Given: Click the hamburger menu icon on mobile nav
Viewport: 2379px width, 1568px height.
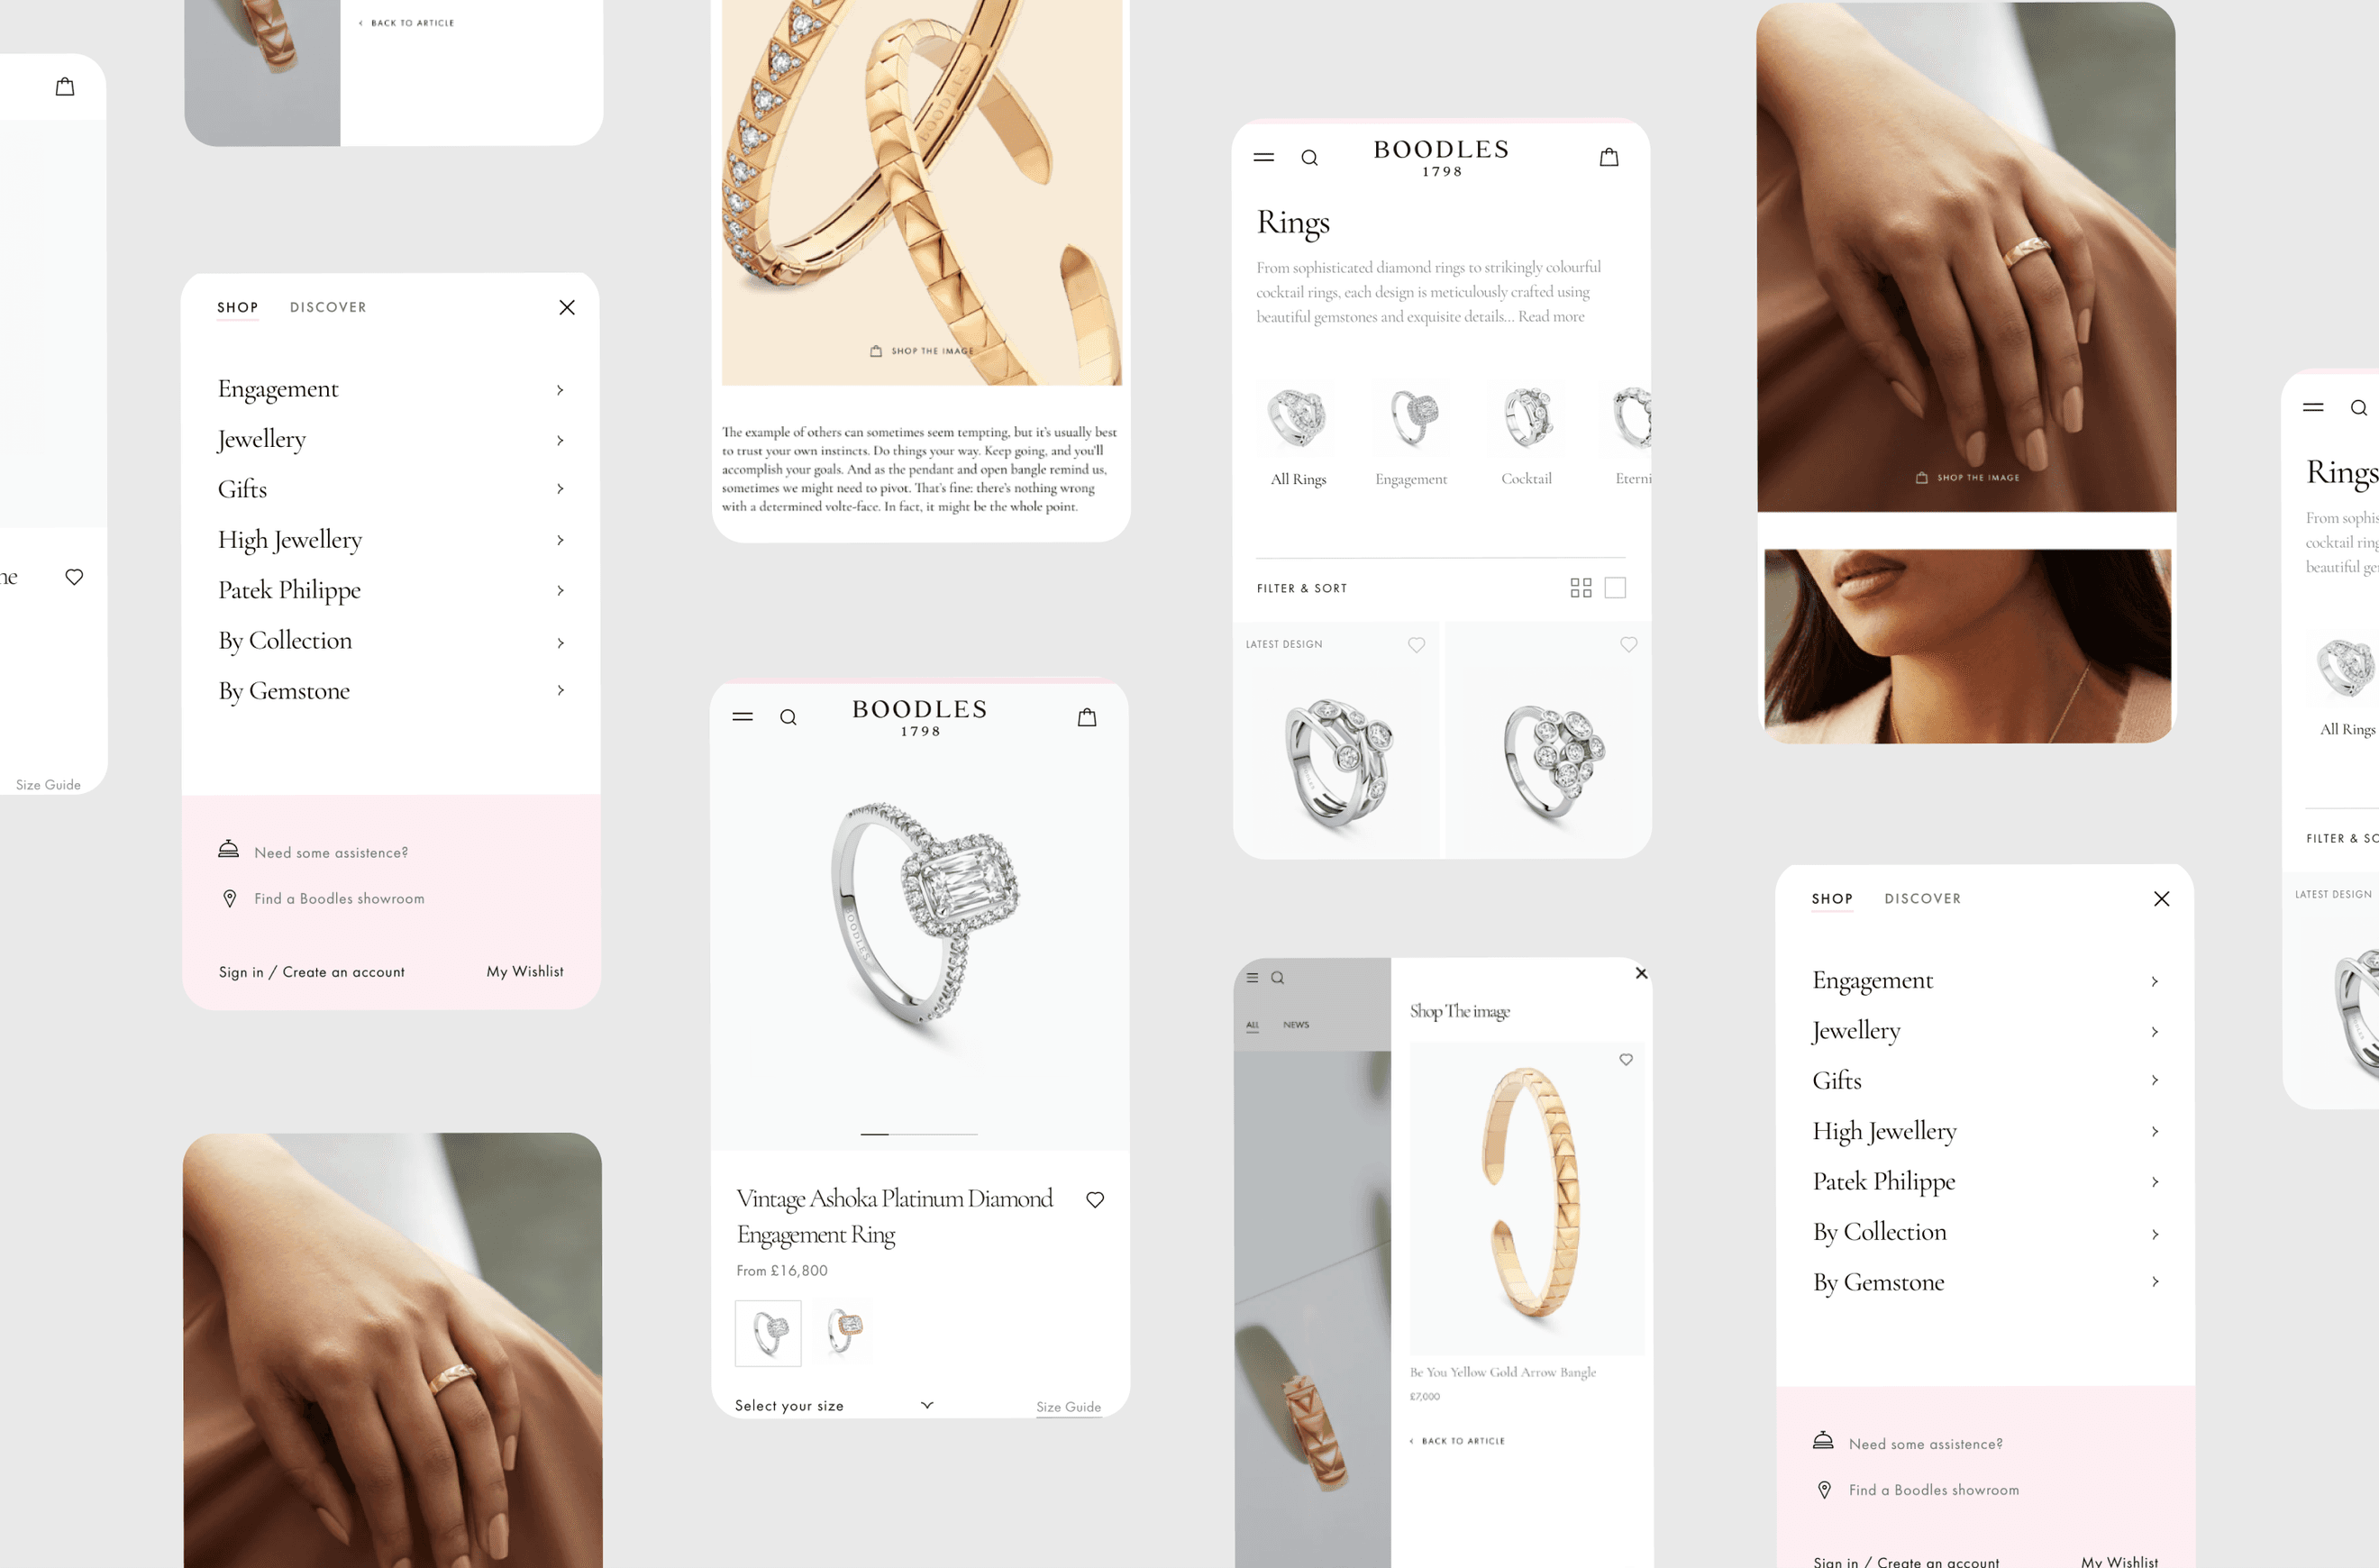Looking at the screenshot, I should (742, 716).
